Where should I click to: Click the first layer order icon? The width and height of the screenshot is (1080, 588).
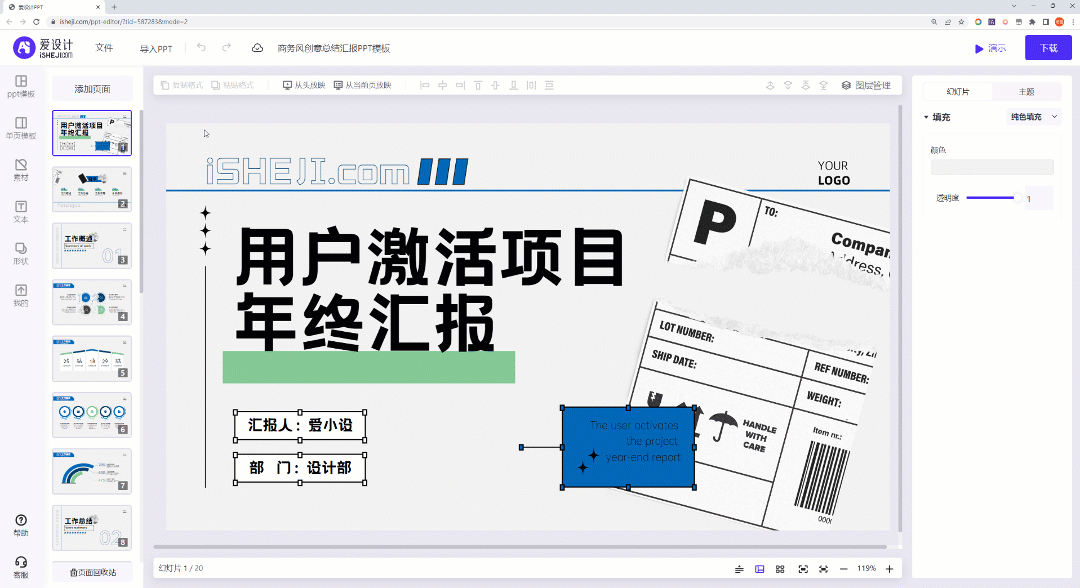(770, 85)
